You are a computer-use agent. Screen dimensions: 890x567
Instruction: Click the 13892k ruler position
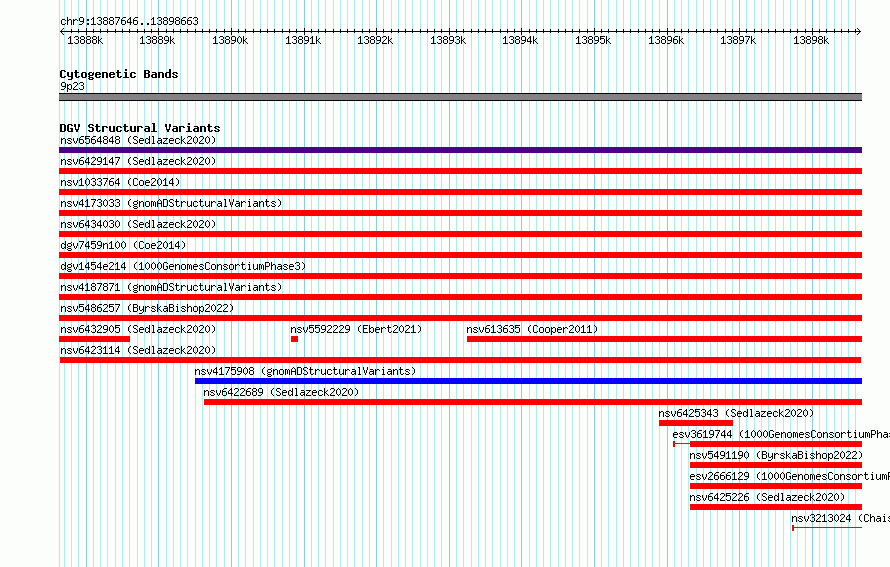pyautogui.click(x=375, y=40)
